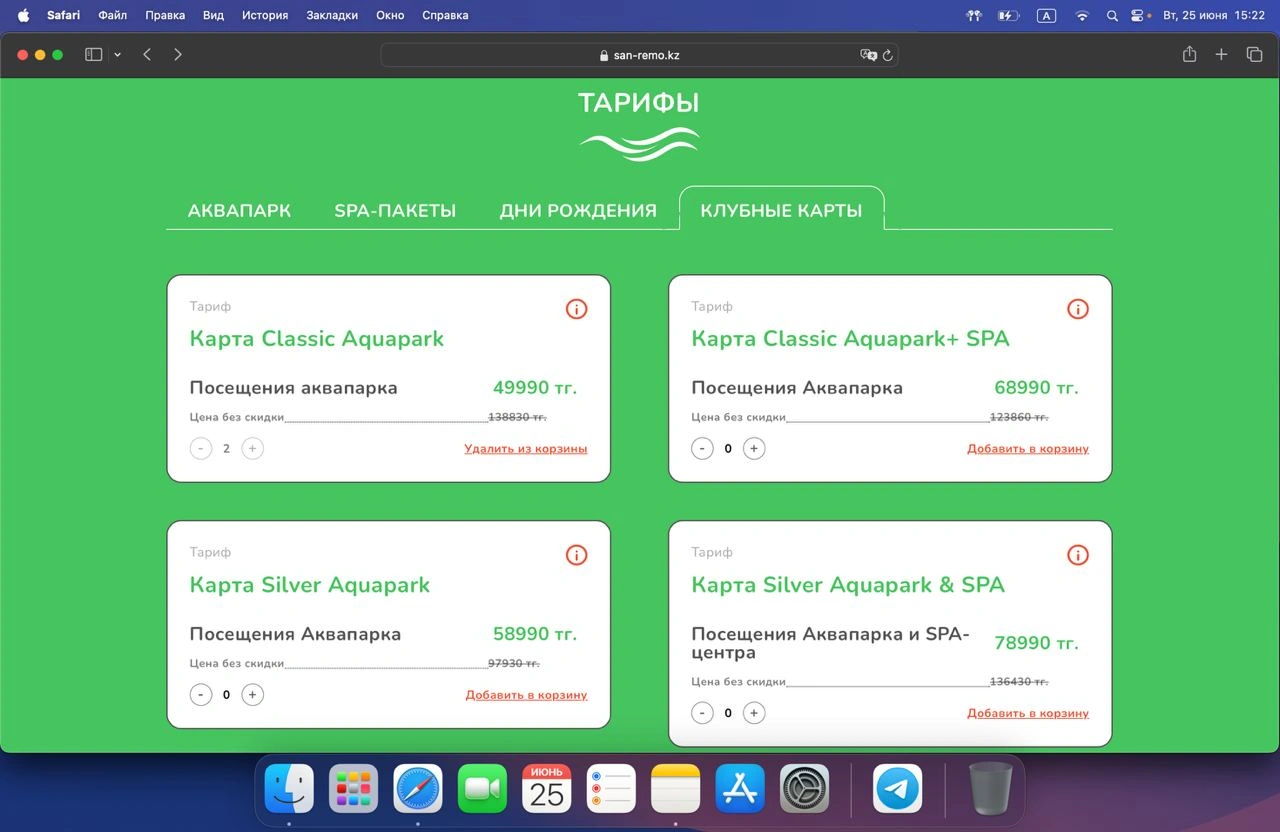Add Карта Silver Aquapark & SPA to cart
The image size is (1280, 832).
[x=1028, y=714]
